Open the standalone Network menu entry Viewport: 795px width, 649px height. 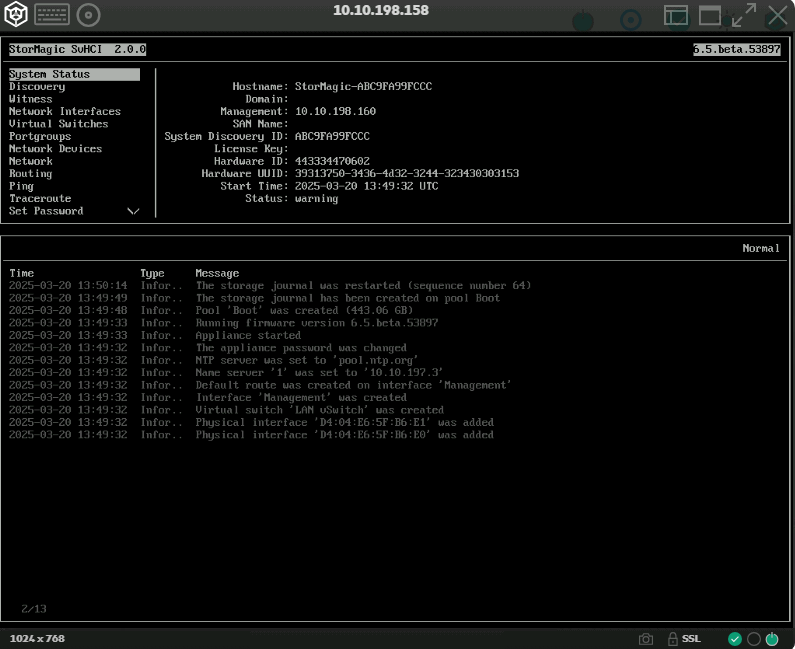[30, 161]
